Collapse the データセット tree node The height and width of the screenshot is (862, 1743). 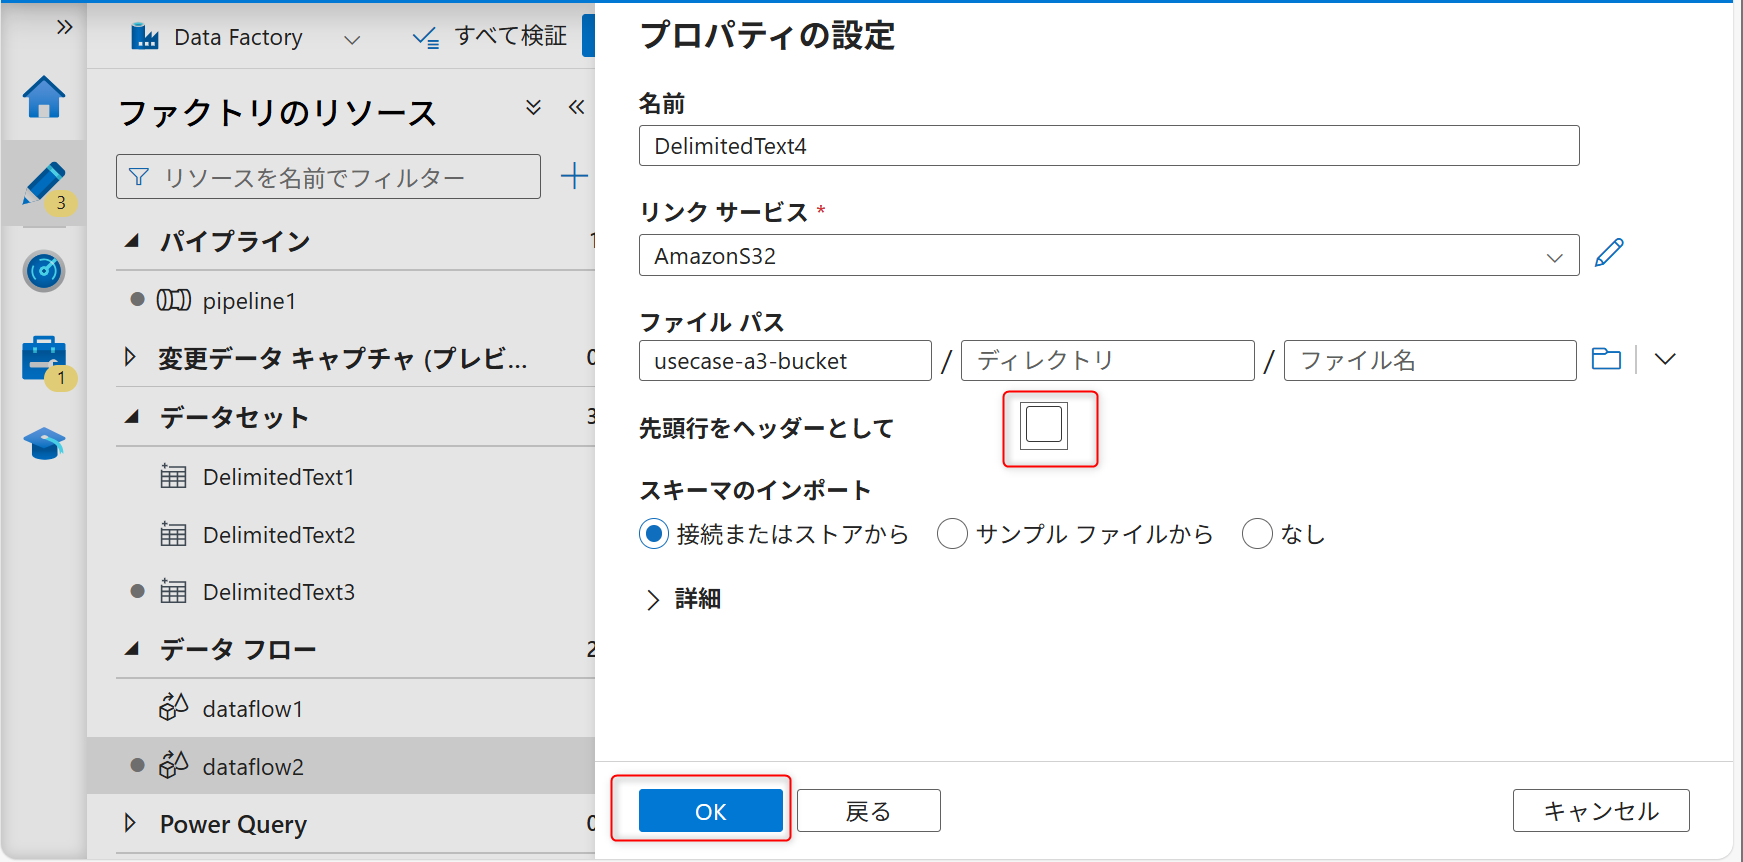click(132, 417)
